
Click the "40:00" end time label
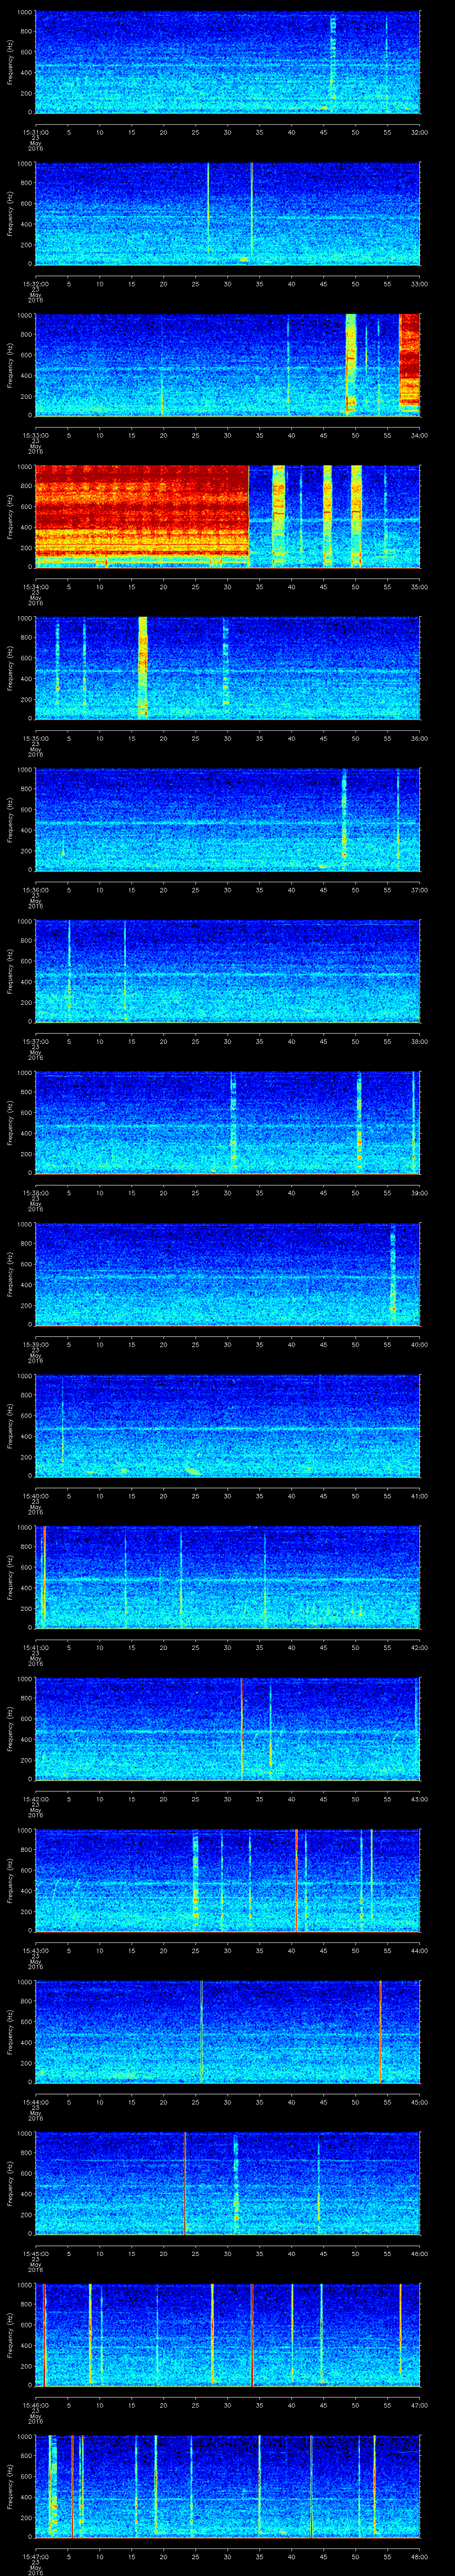[419, 1344]
